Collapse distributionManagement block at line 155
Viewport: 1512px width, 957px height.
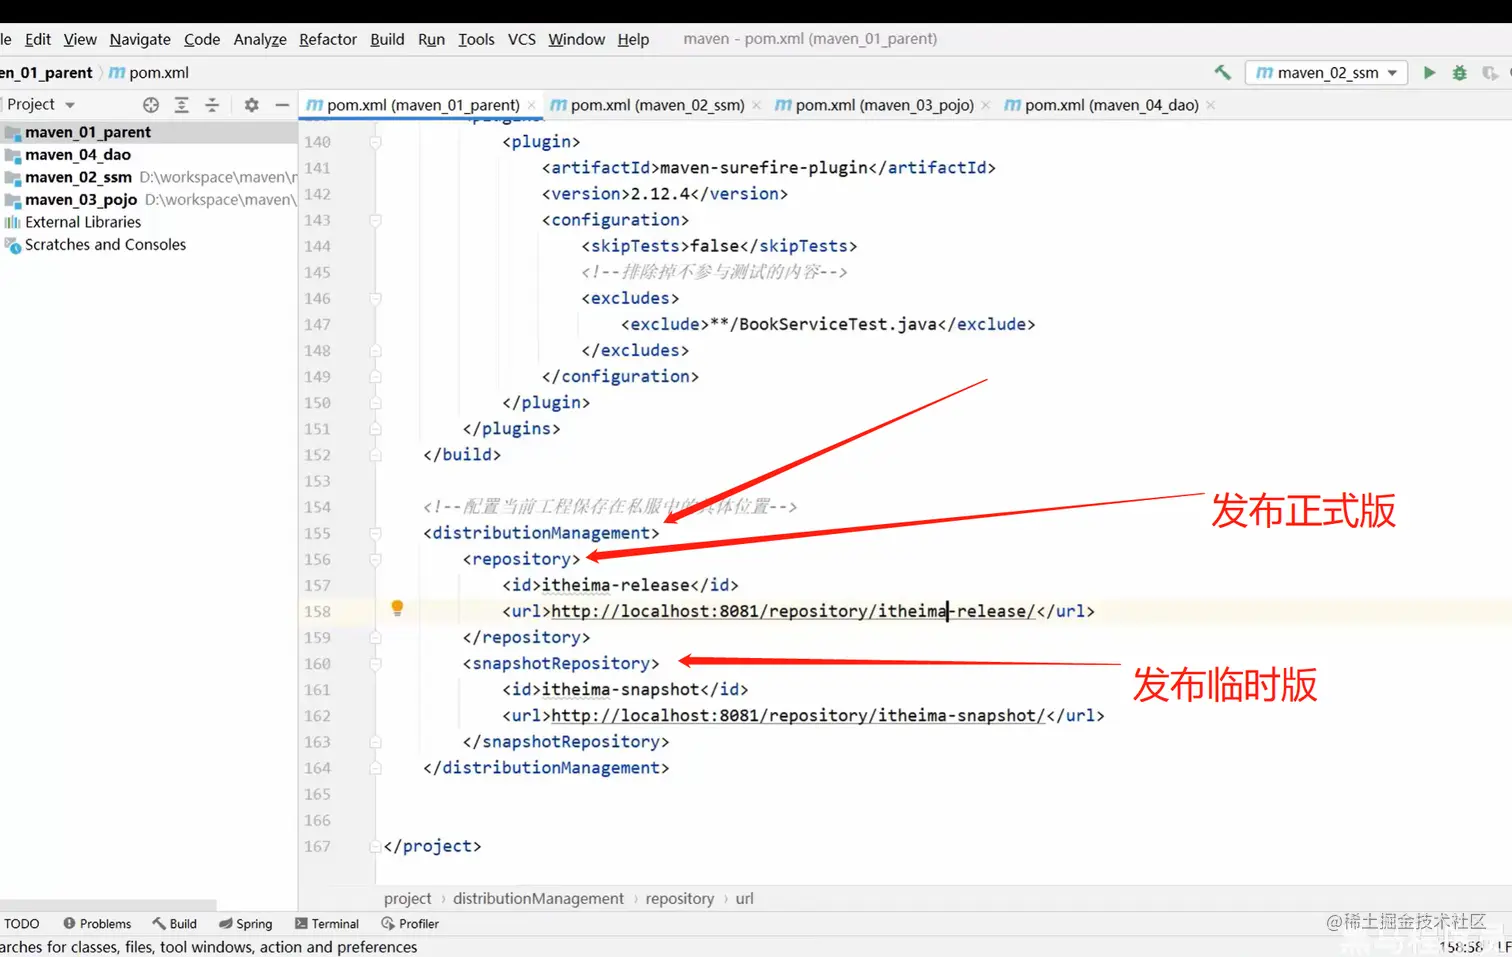click(375, 533)
